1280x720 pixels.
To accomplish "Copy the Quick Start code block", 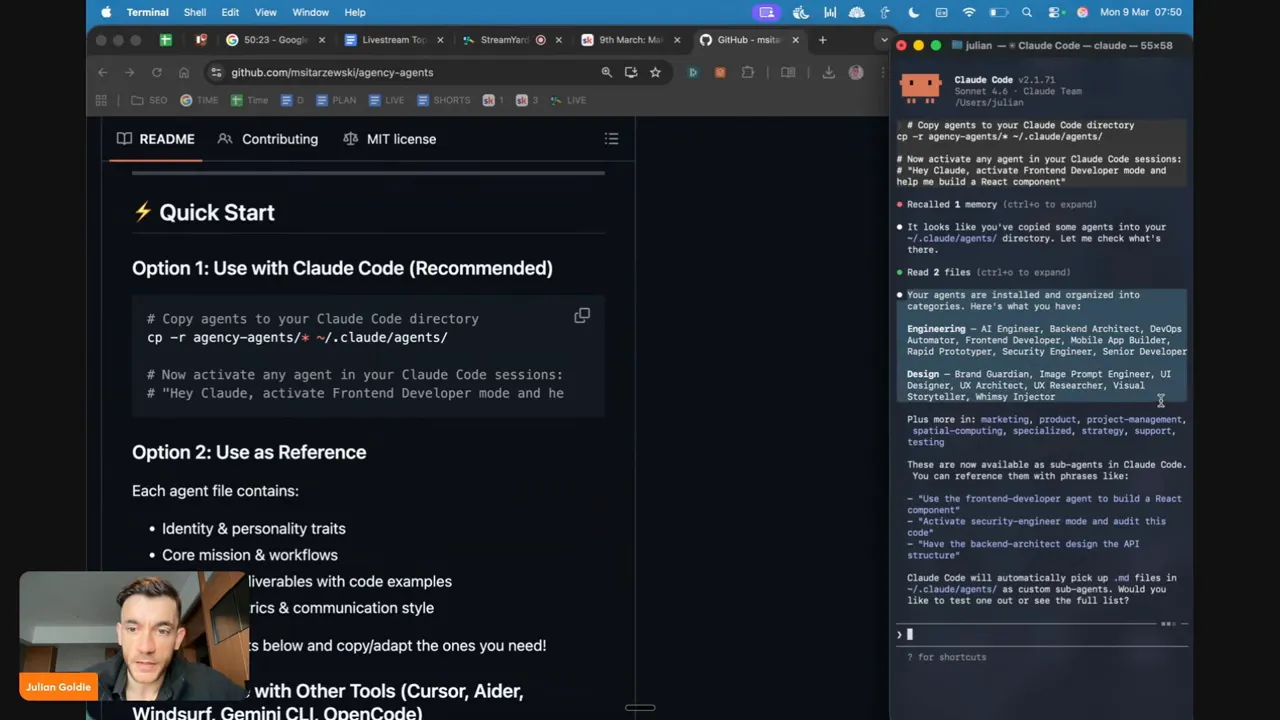I will tap(582, 316).
